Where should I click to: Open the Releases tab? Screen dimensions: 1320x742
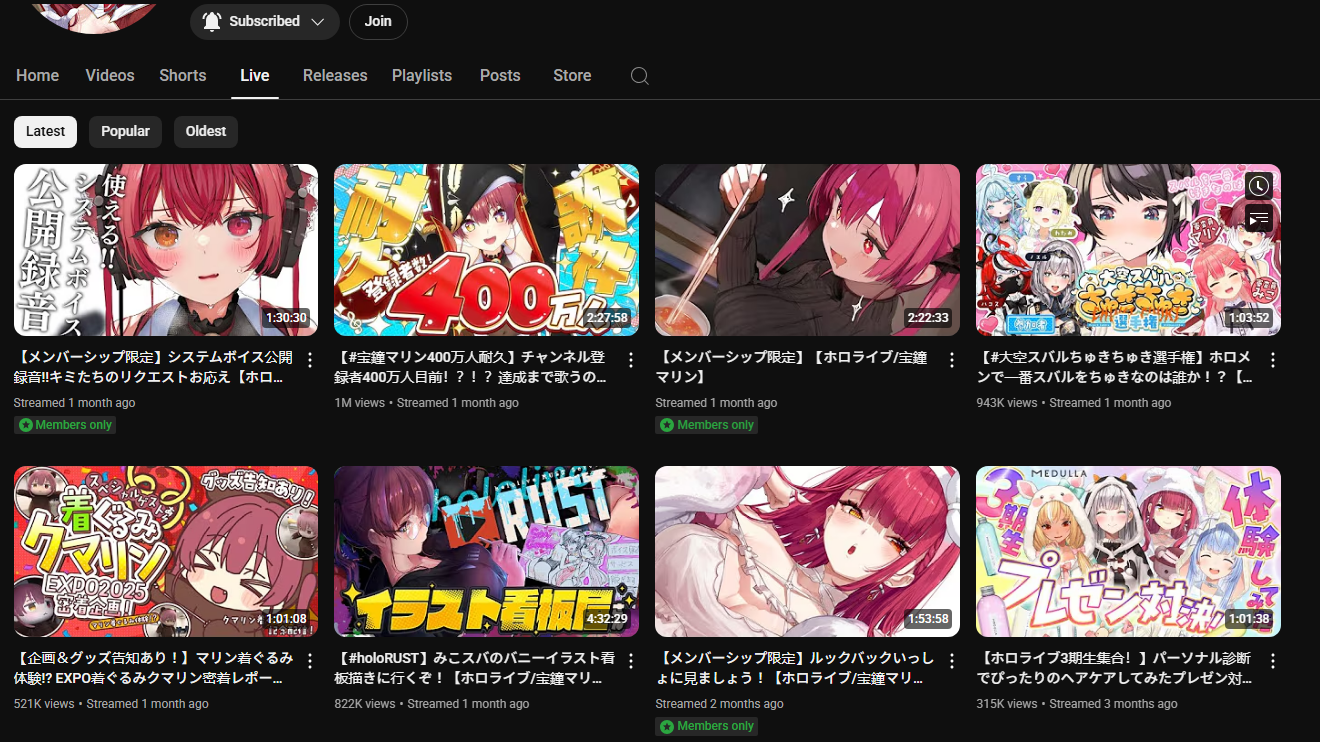[x=335, y=75]
